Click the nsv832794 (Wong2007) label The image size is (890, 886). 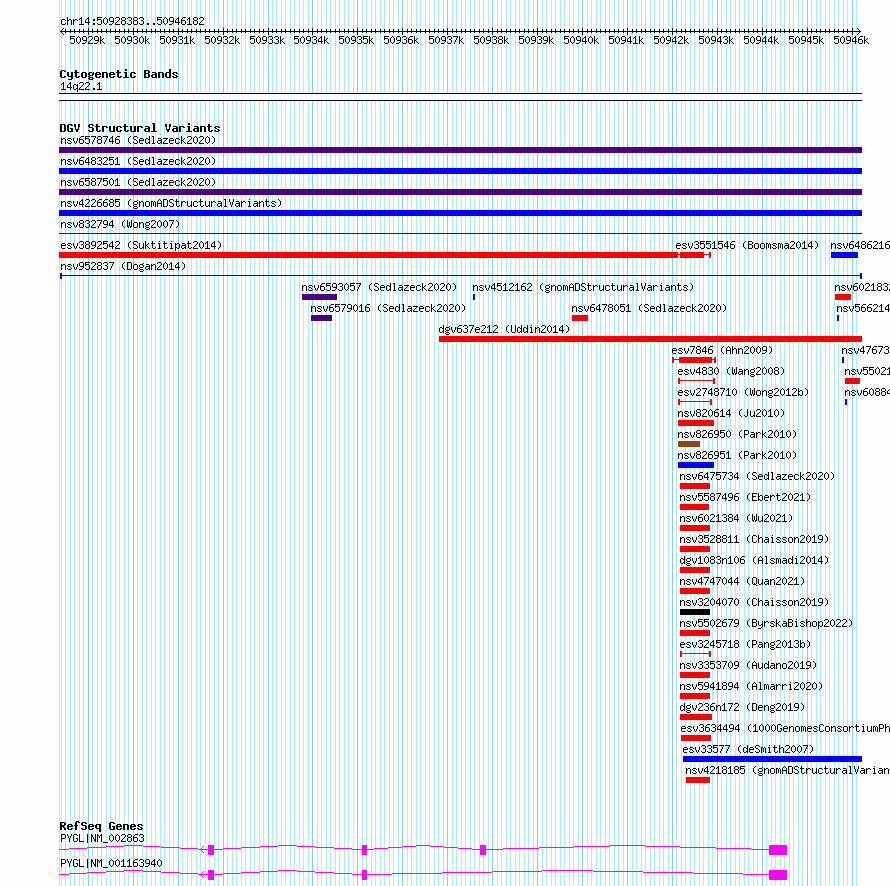[x=120, y=224]
